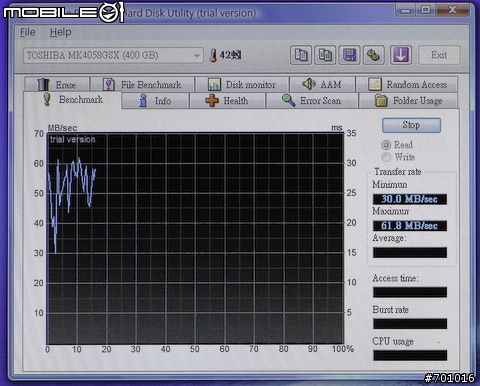This screenshot has width=480, height=386.
Task: Click the Minimum 30.0 MB/sec value
Action: (x=410, y=199)
